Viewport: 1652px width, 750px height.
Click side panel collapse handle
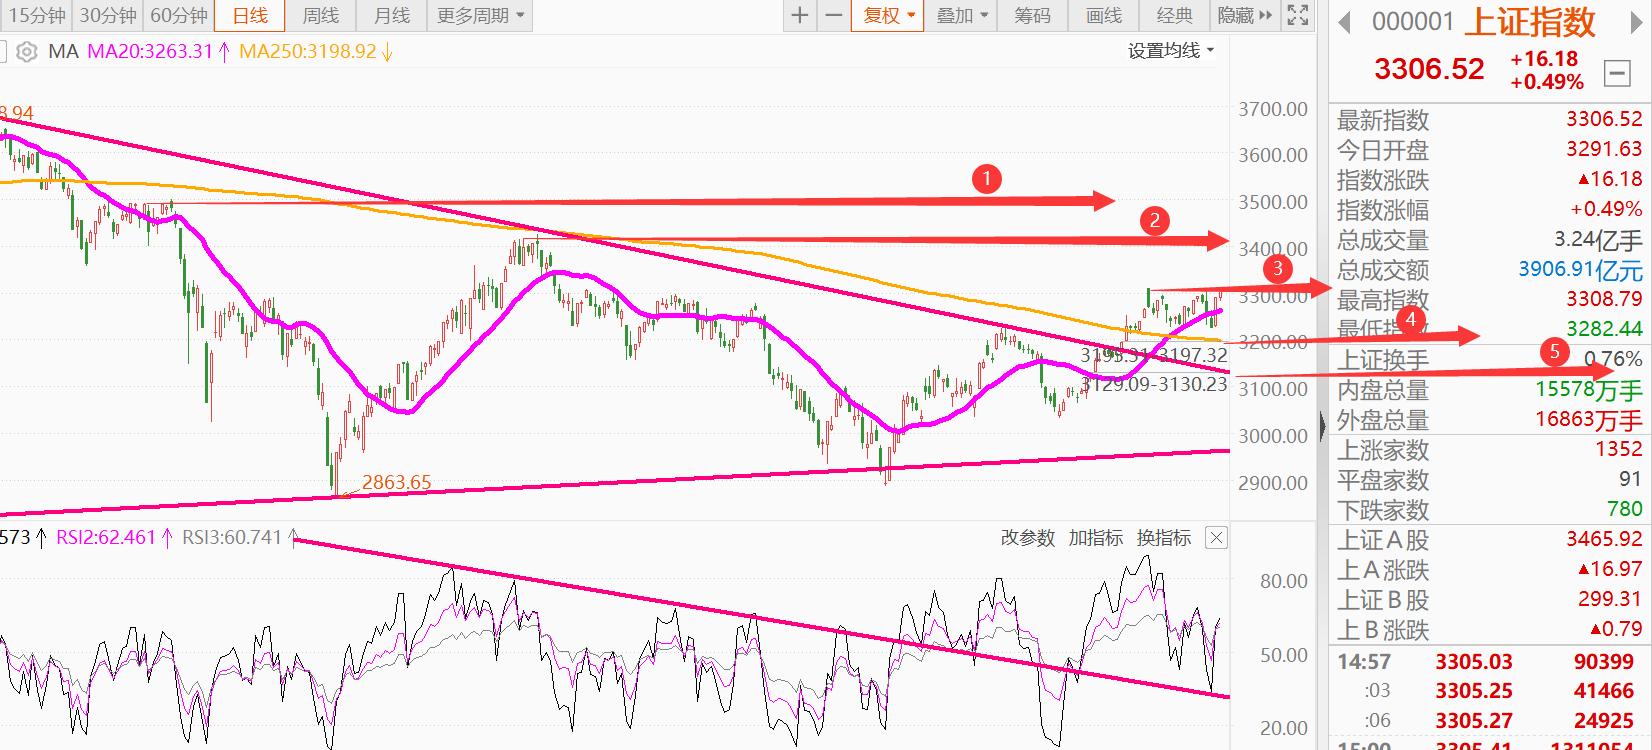(x=1323, y=425)
